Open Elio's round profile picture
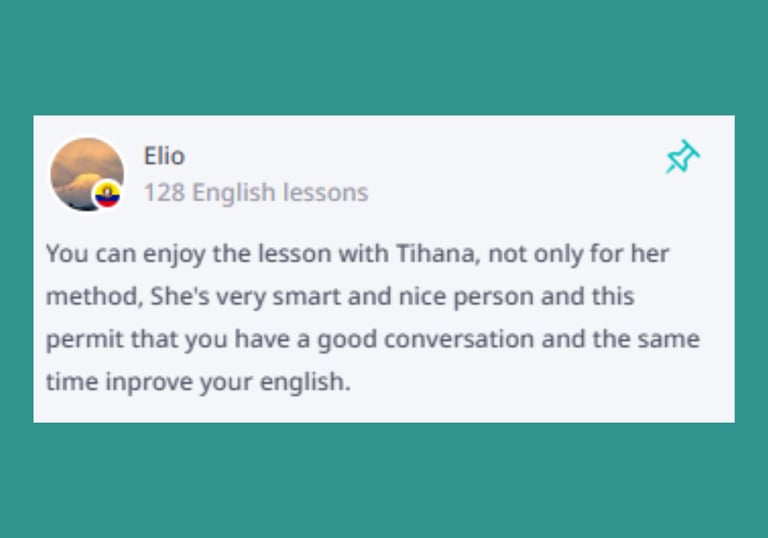This screenshot has height=538, width=768. [x=87, y=174]
